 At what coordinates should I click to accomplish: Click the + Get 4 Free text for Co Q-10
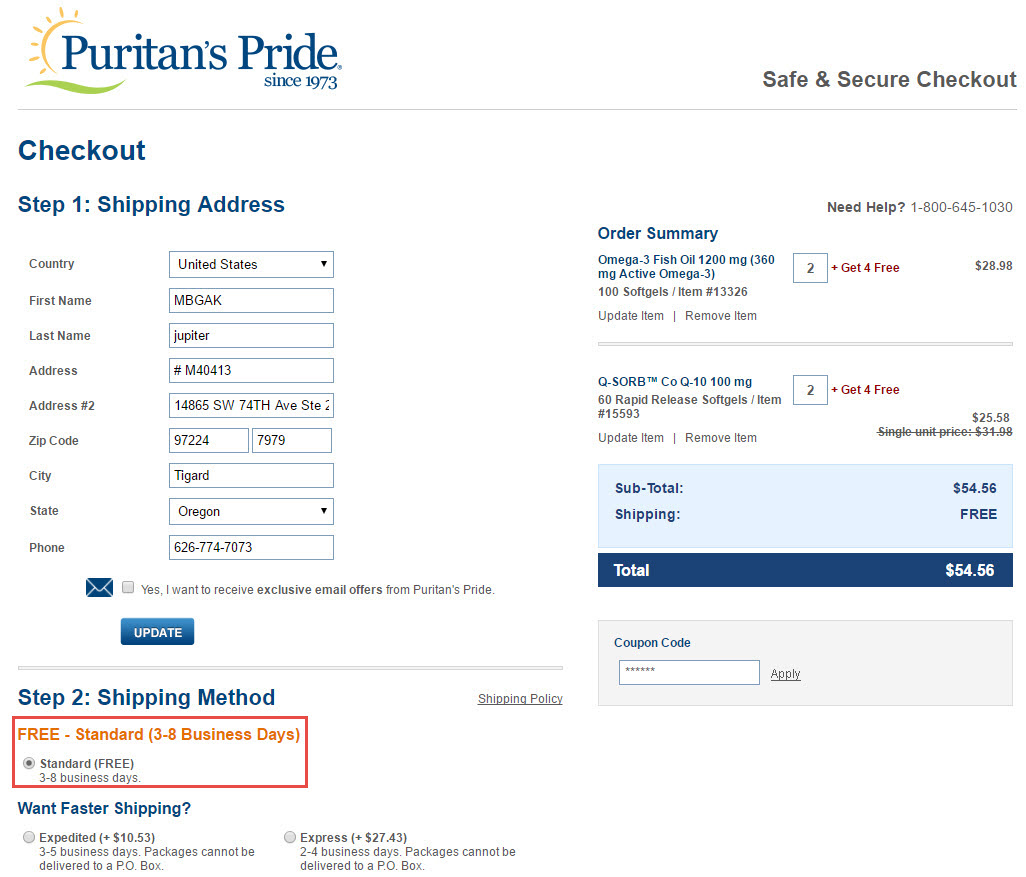coord(865,389)
